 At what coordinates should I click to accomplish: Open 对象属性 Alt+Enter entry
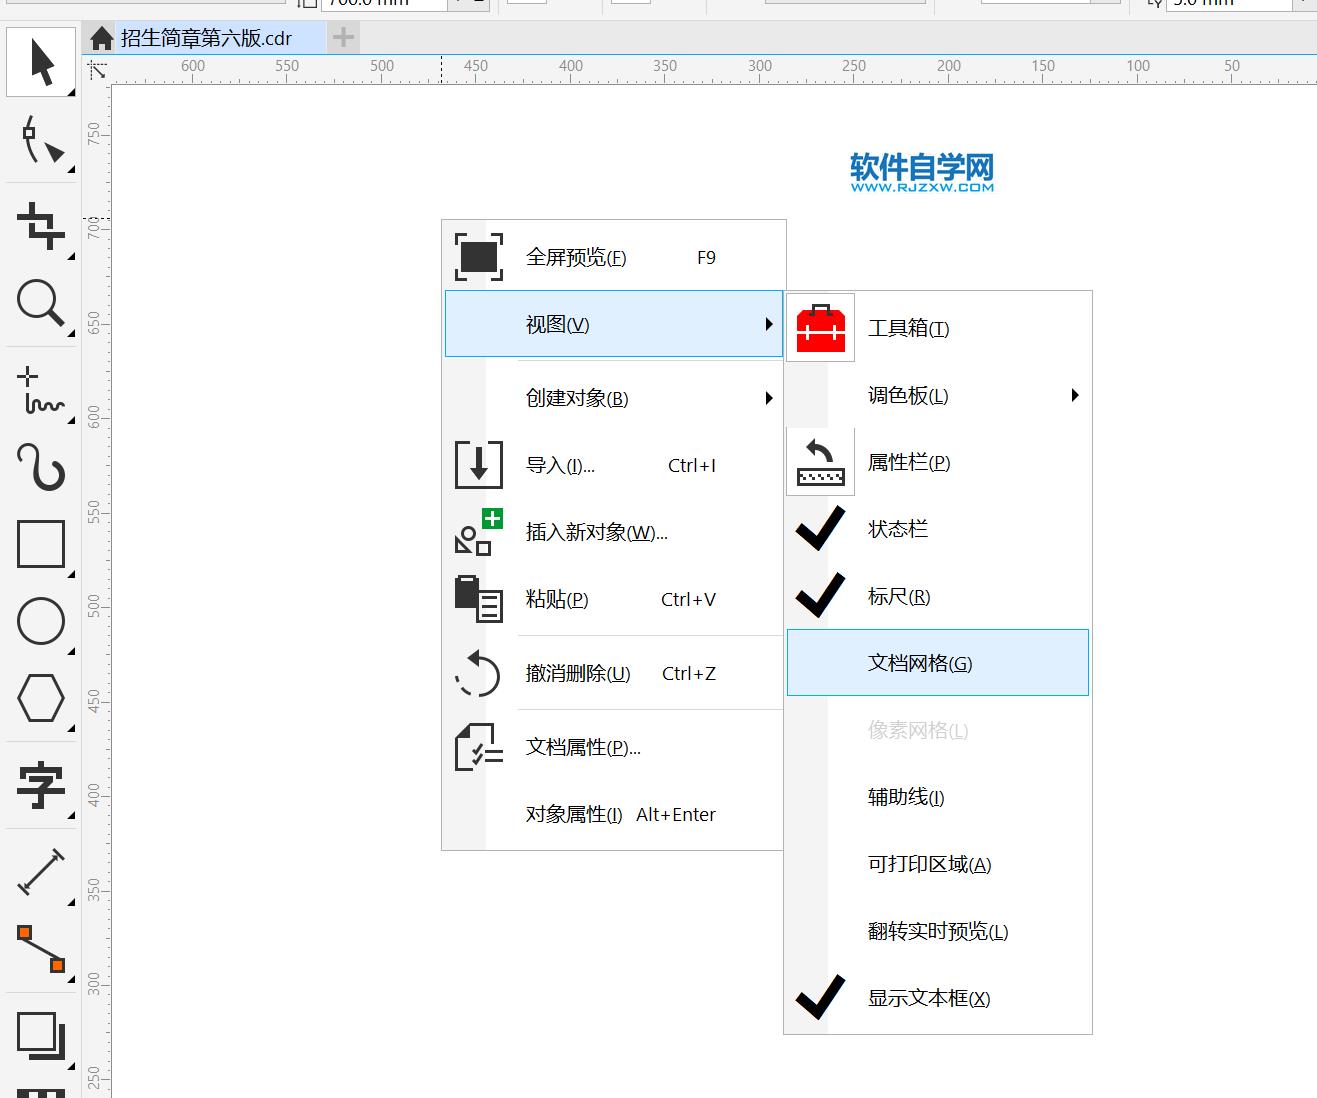click(614, 814)
